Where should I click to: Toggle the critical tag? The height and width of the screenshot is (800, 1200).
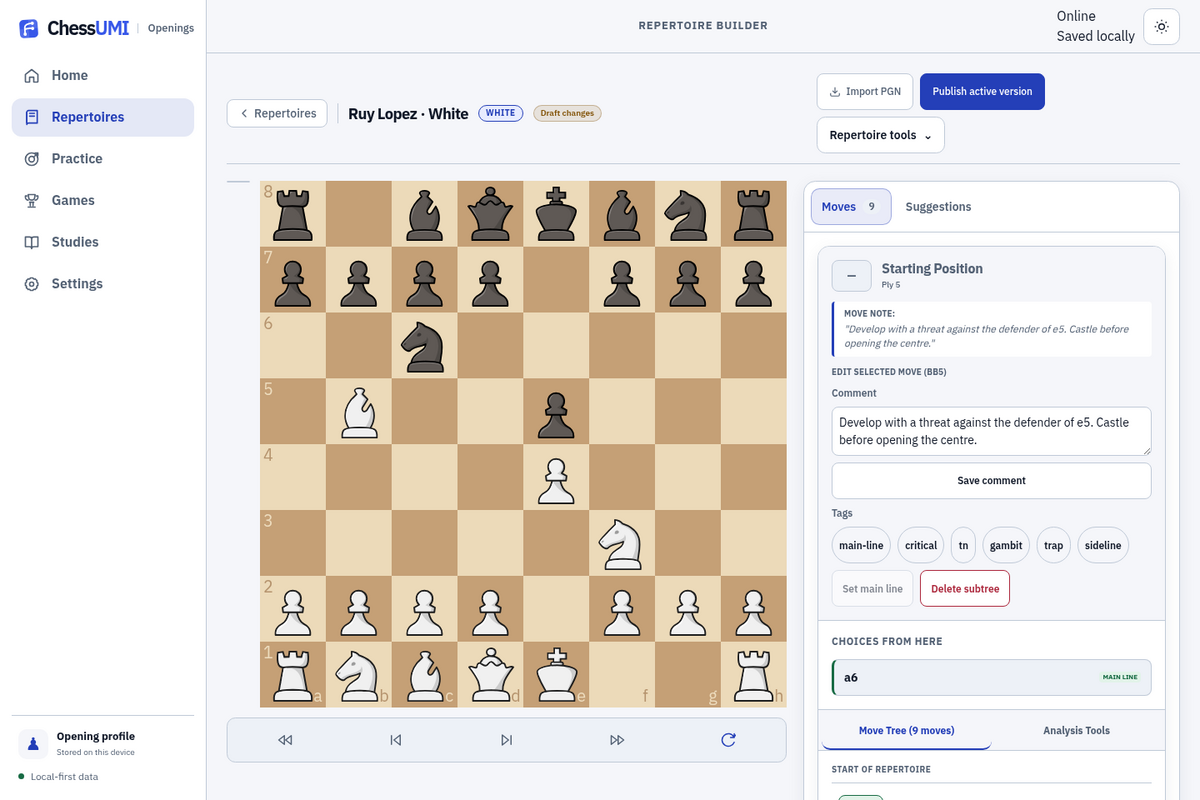point(921,545)
